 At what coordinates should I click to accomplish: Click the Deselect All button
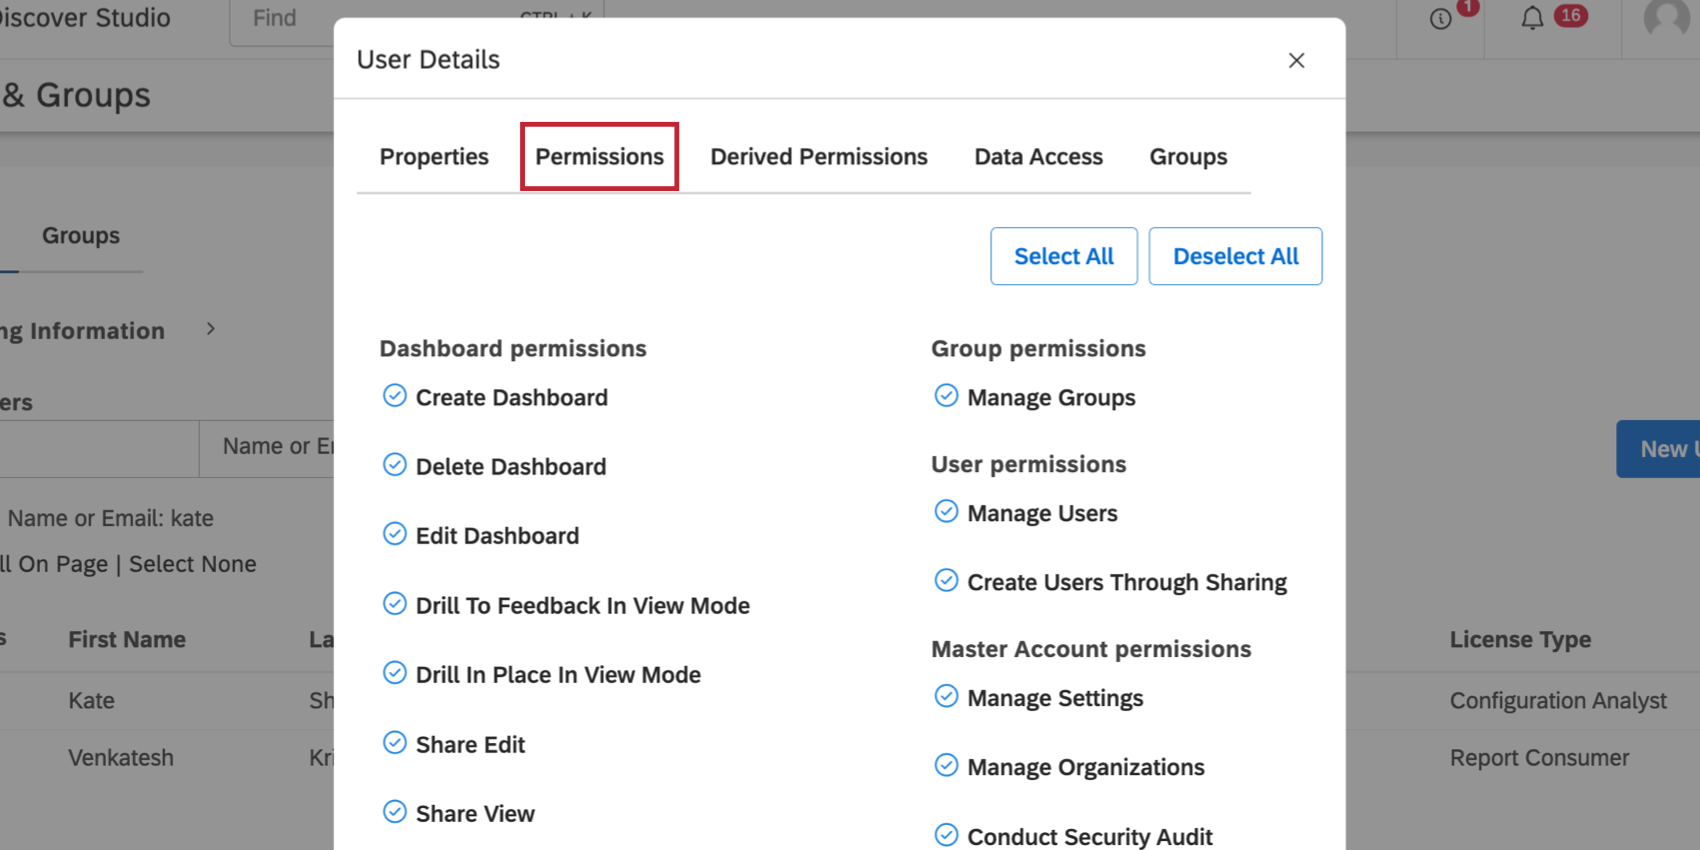pyautogui.click(x=1235, y=256)
